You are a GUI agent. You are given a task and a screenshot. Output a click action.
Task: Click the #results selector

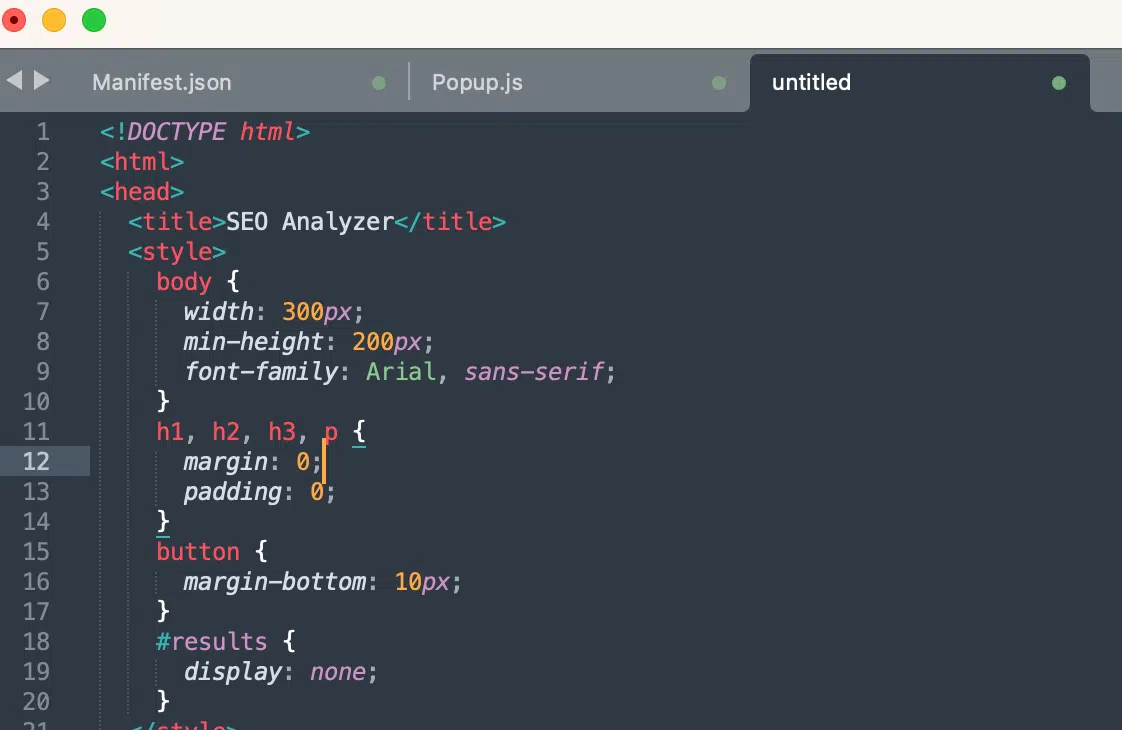211,641
